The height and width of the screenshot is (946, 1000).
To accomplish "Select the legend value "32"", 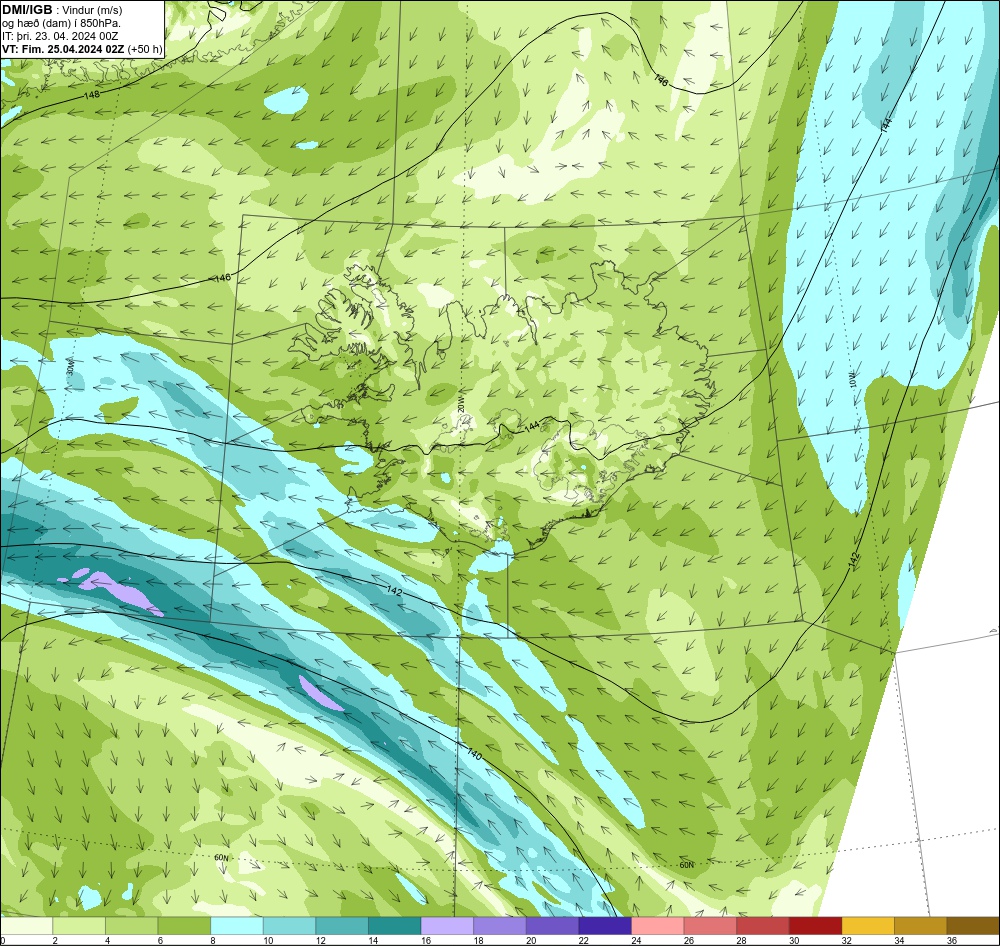I will [x=847, y=940].
